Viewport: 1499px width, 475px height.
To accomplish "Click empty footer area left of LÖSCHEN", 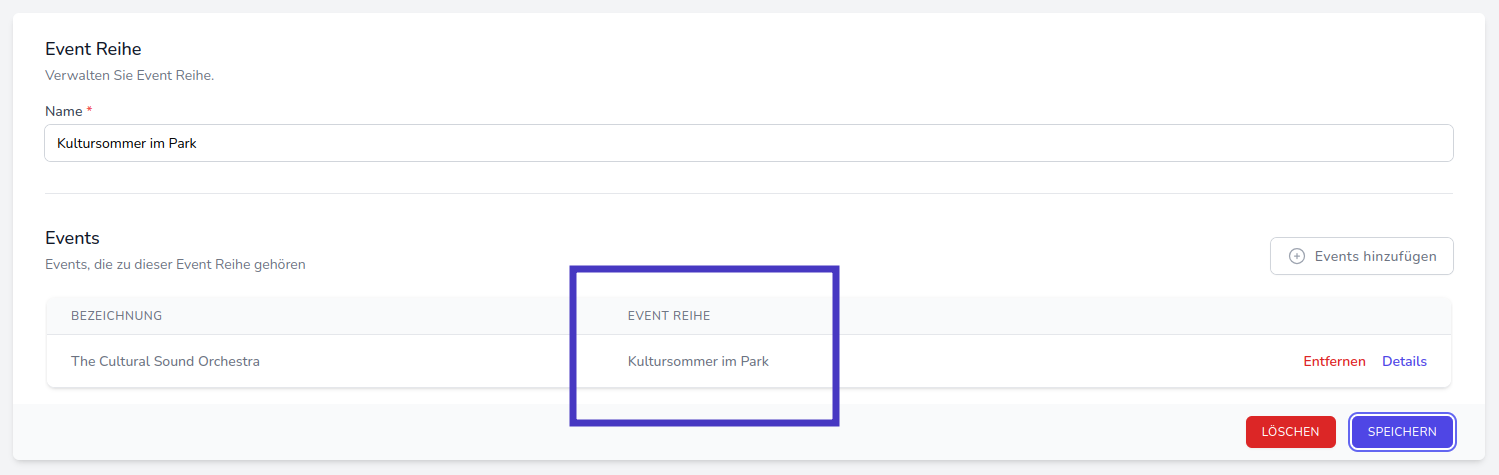I will 600,432.
